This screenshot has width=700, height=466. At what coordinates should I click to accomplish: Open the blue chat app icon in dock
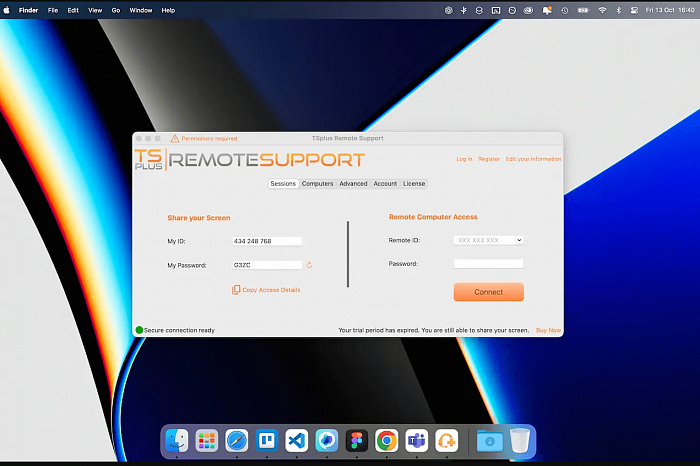(327, 441)
